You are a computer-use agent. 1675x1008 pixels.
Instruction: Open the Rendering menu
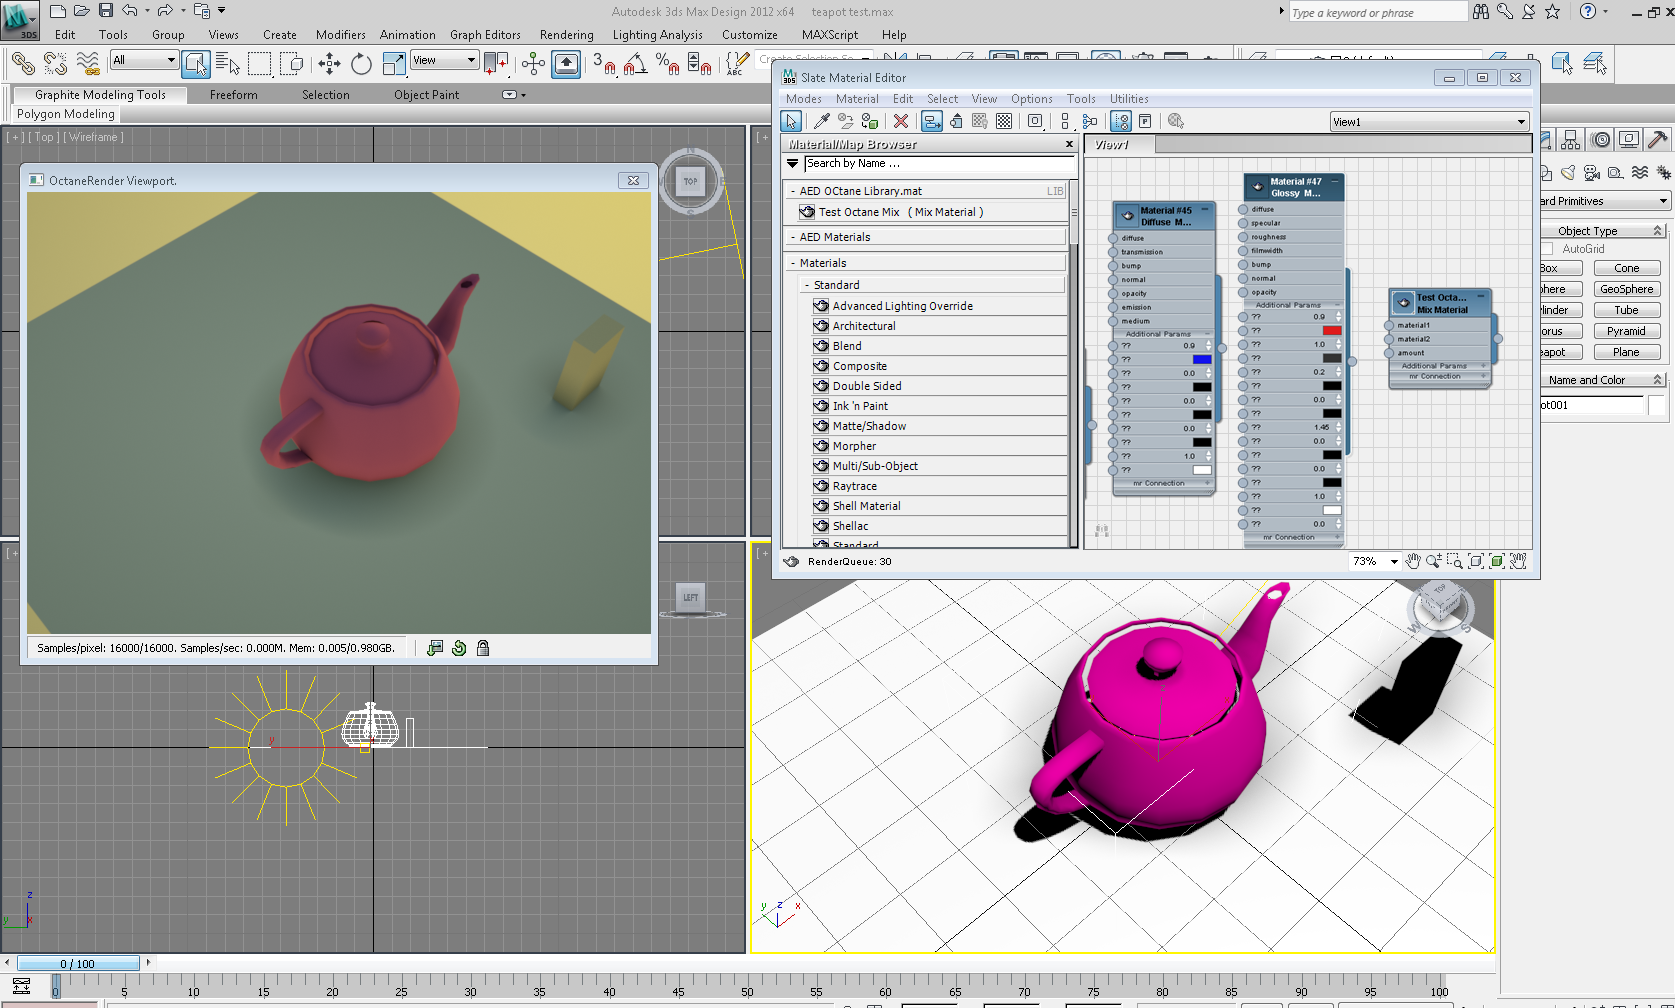tap(566, 35)
